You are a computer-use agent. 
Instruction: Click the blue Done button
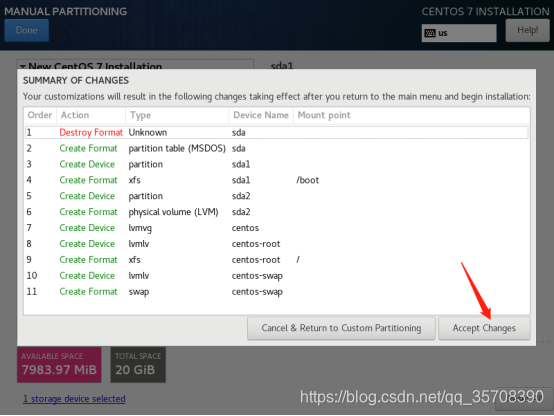click(26, 30)
